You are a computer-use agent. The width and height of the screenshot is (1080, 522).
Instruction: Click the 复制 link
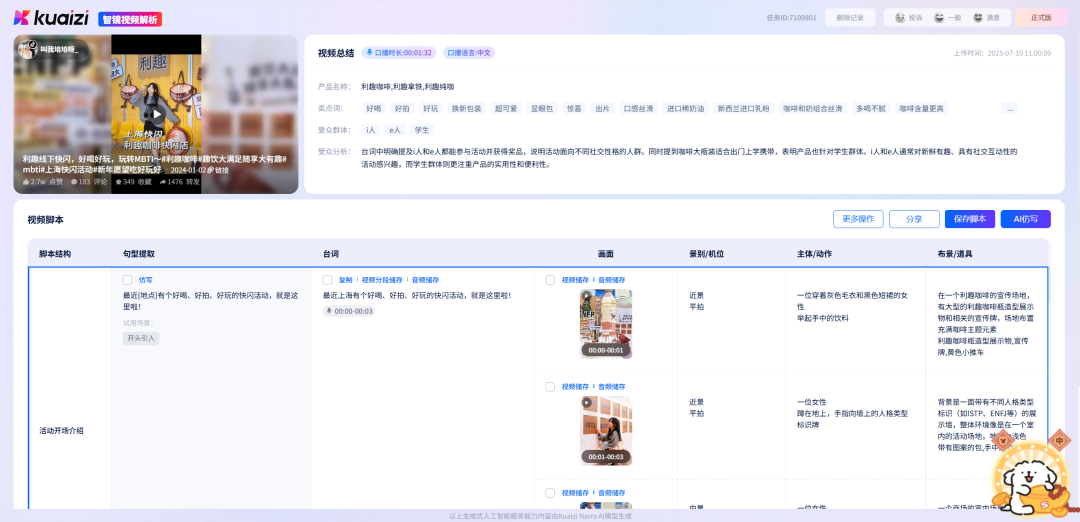[346, 280]
